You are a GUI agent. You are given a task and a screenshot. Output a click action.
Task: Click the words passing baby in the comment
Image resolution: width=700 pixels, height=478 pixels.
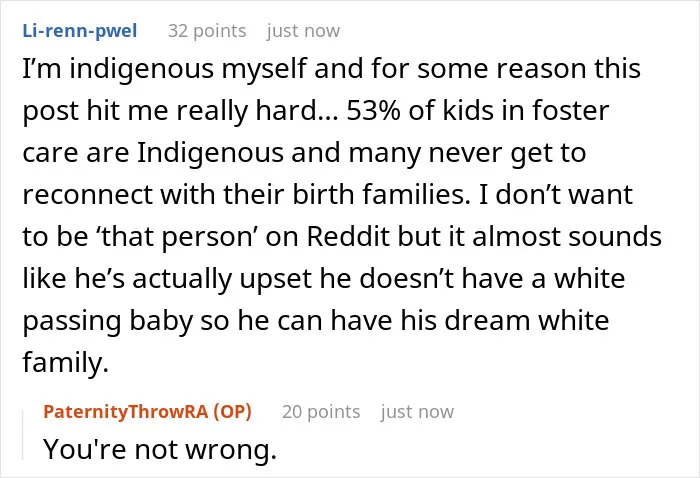[x=108, y=321]
